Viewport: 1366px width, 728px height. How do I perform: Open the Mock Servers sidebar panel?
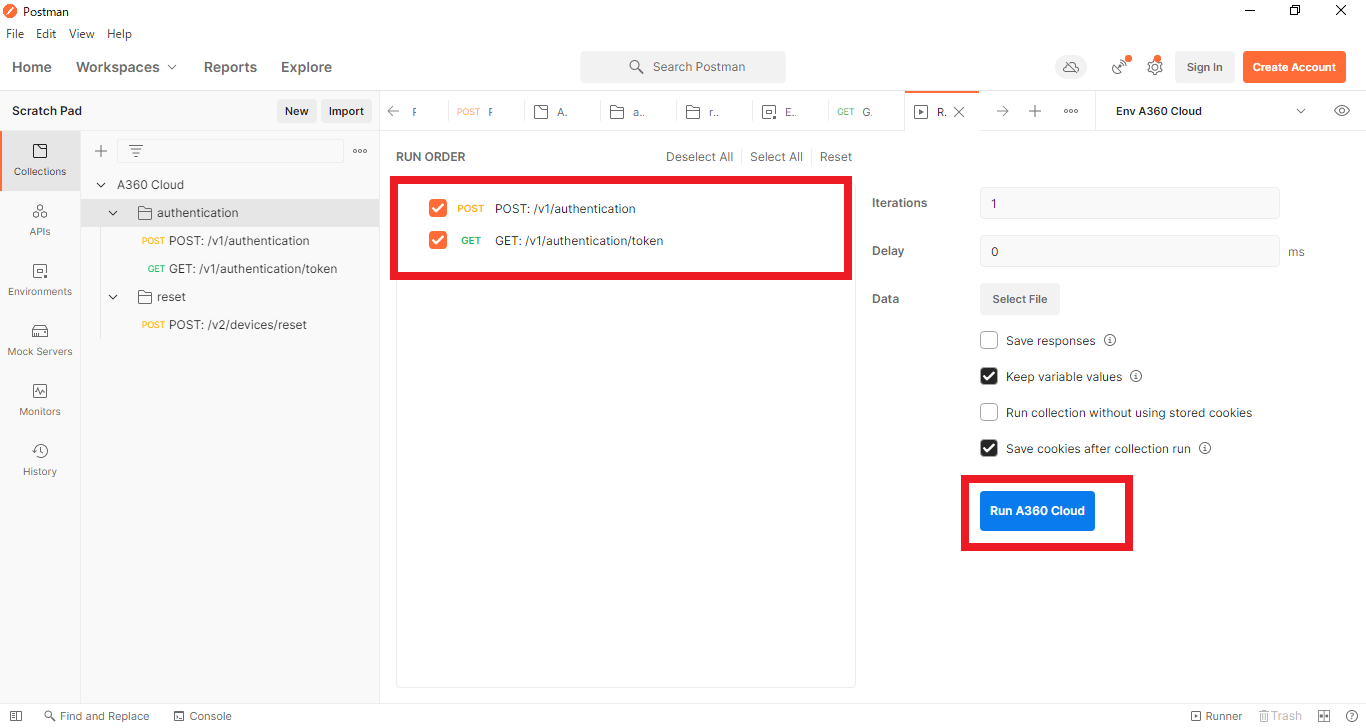40,340
